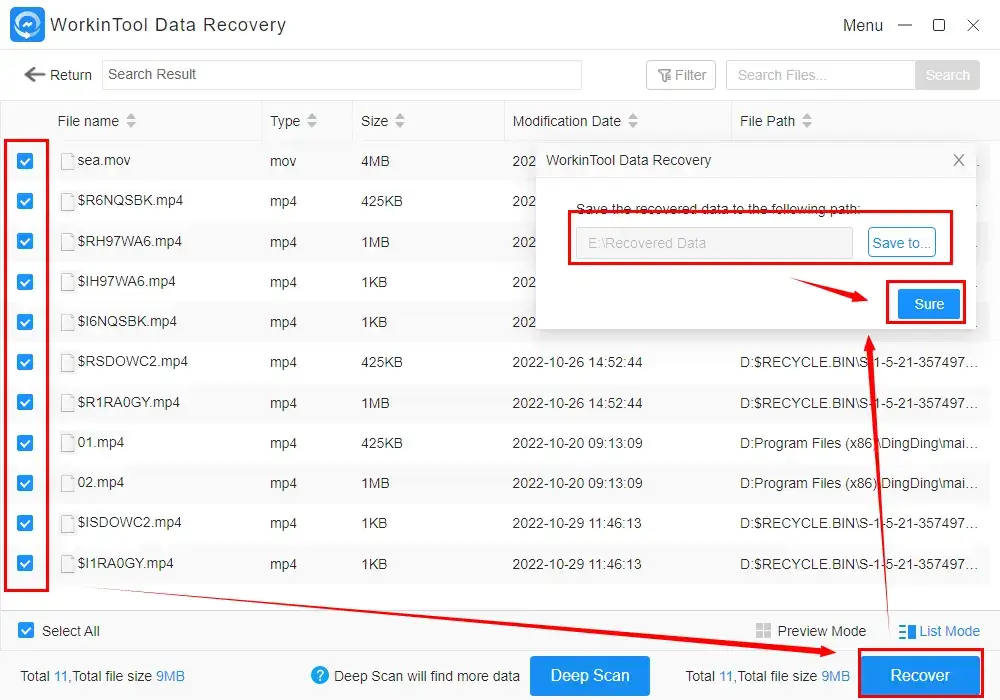The width and height of the screenshot is (1000, 700).
Task: Uncheck the 02.mp4 checkbox
Action: point(25,483)
